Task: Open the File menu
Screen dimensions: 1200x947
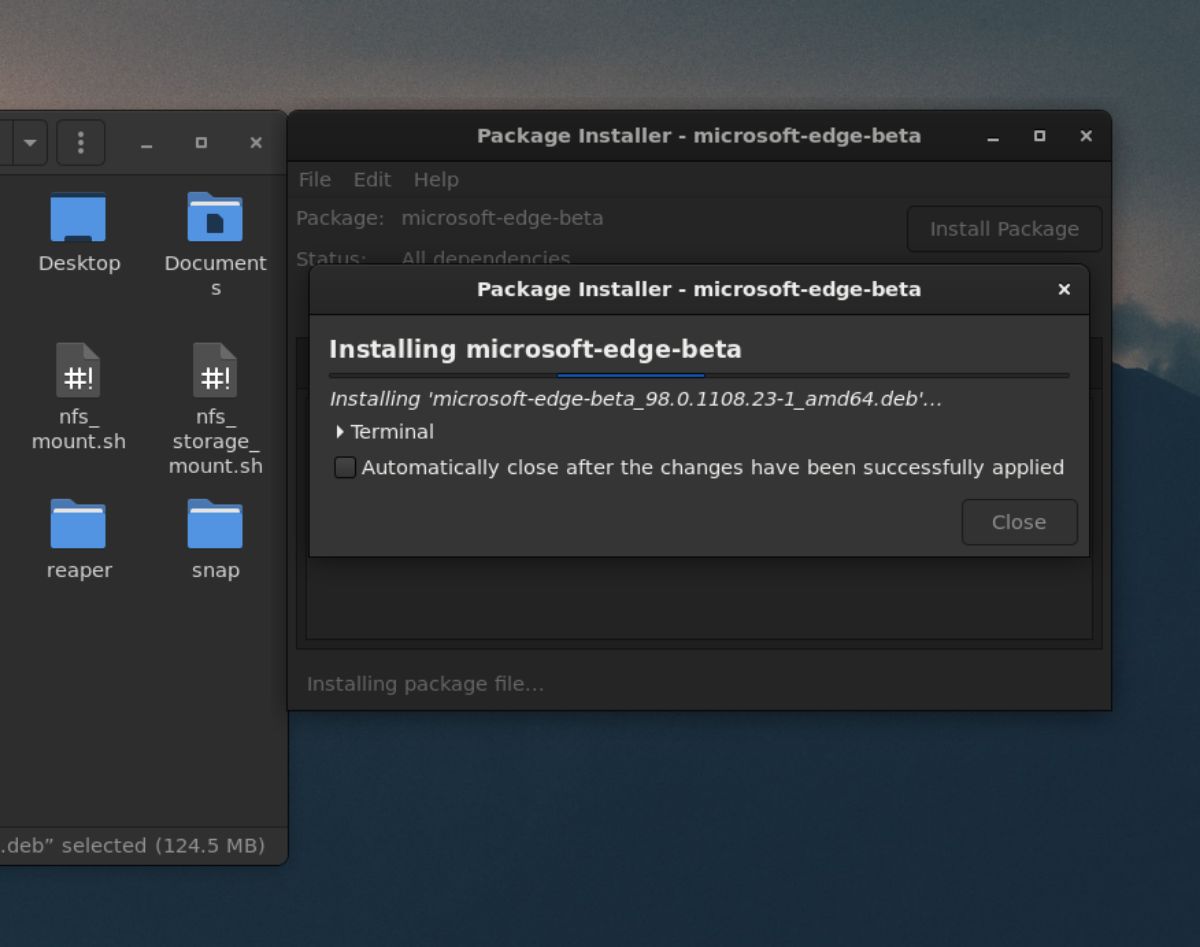Action: point(313,179)
